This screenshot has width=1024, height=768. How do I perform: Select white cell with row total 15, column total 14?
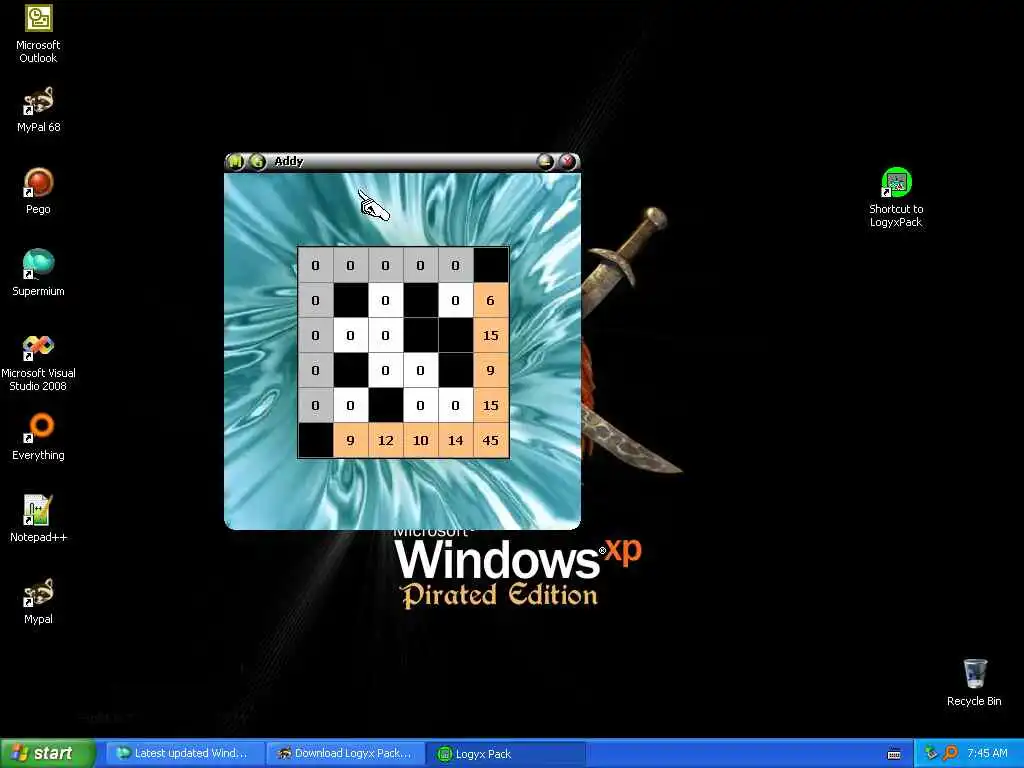tap(455, 406)
